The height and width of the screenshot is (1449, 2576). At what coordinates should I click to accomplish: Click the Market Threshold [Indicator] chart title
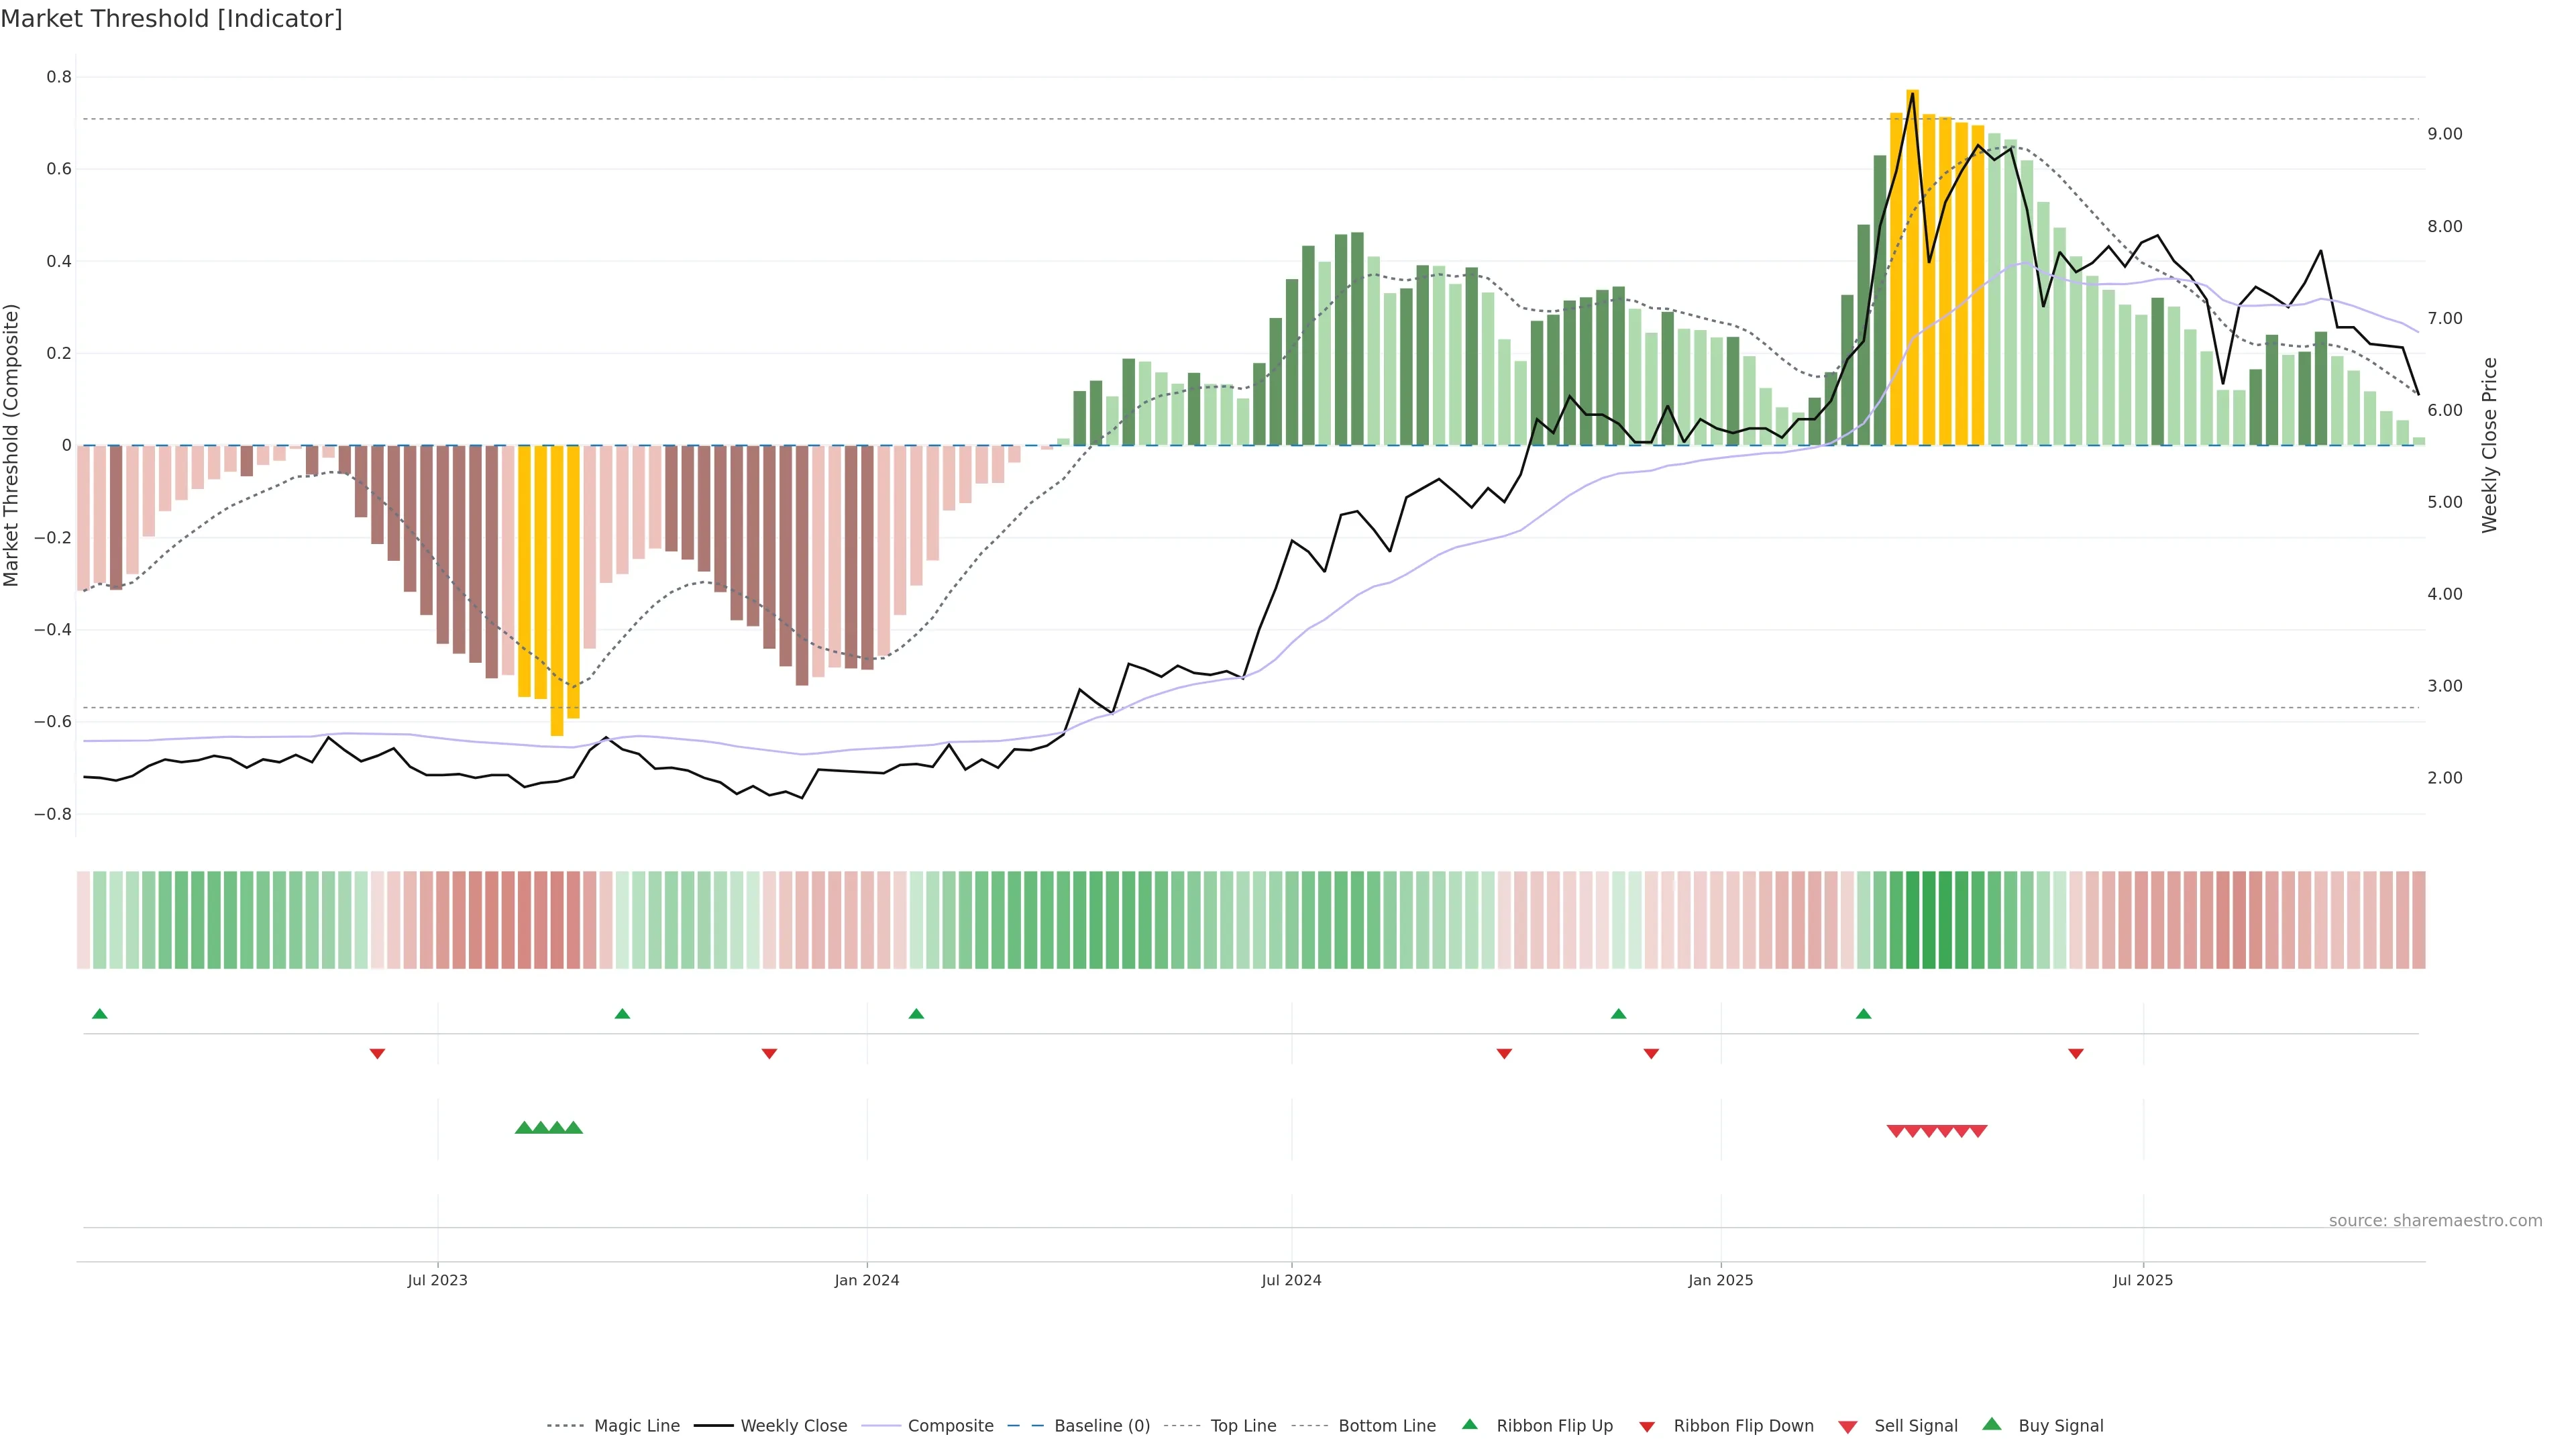[171, 19]
